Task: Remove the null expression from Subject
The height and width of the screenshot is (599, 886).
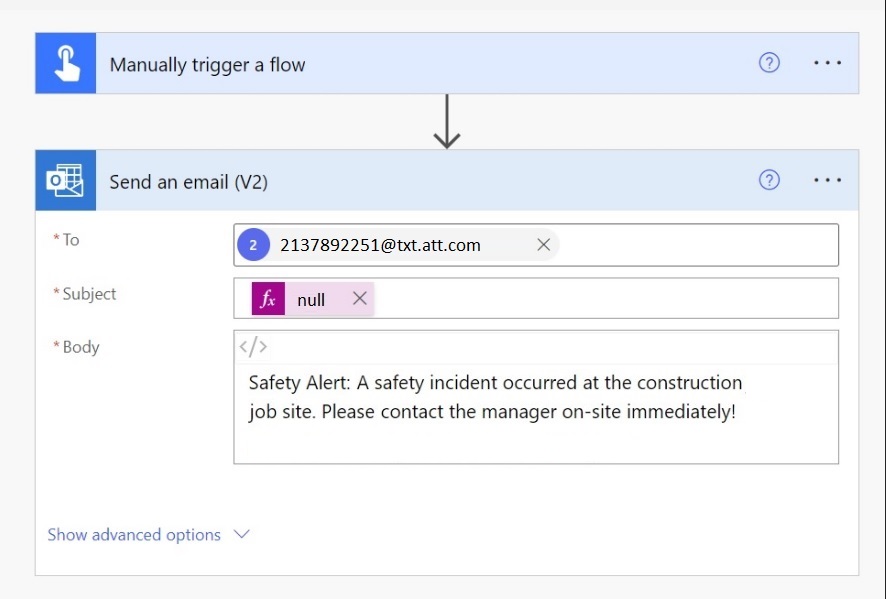Action: [x=360, y=298]
